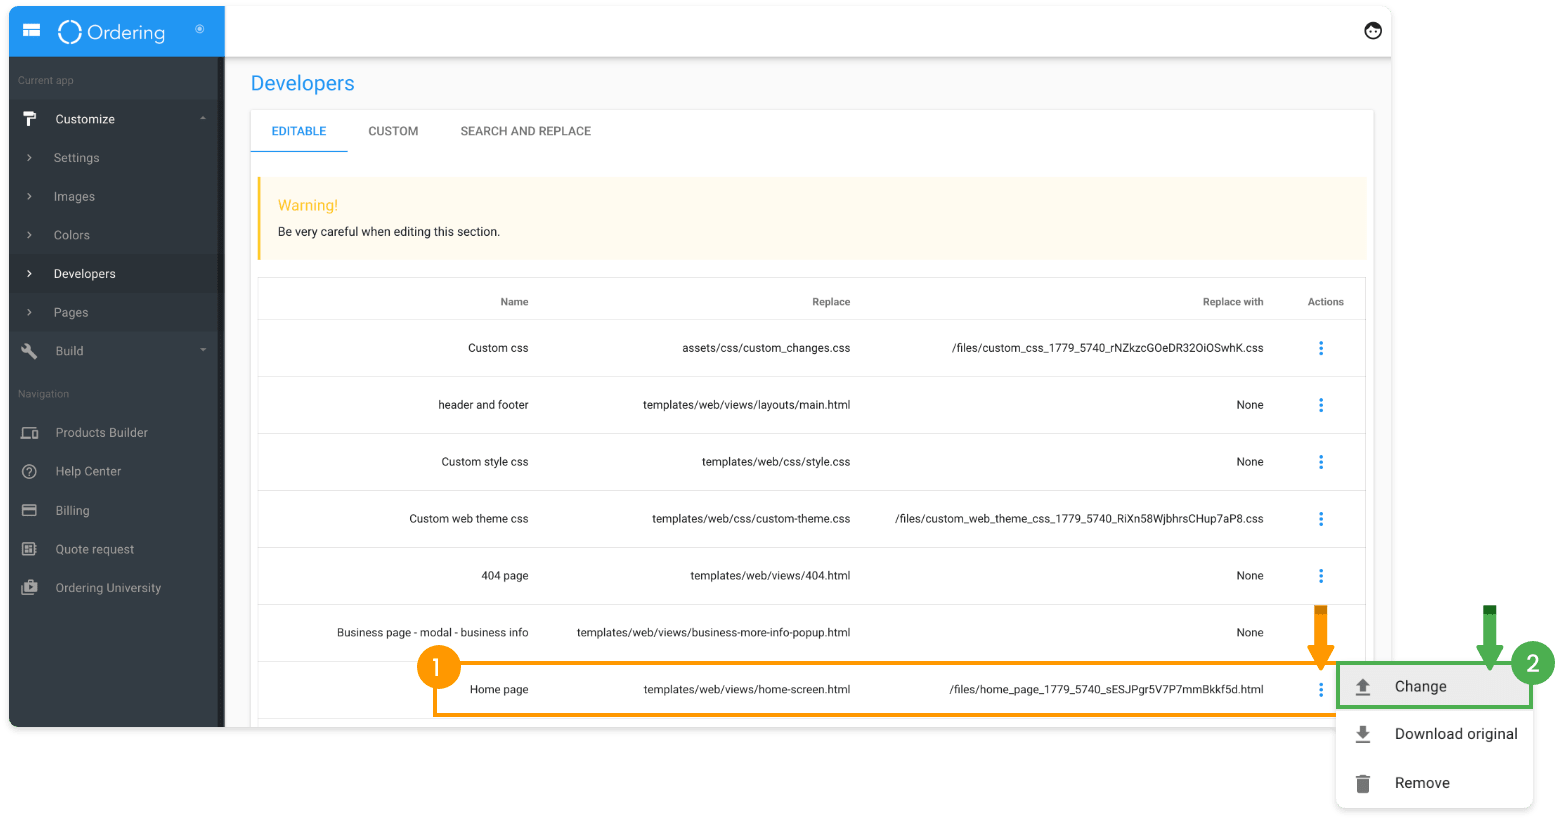Click the 'Name' column header
This screenshot has width=1555, height=820.
(x=514, y=302)
